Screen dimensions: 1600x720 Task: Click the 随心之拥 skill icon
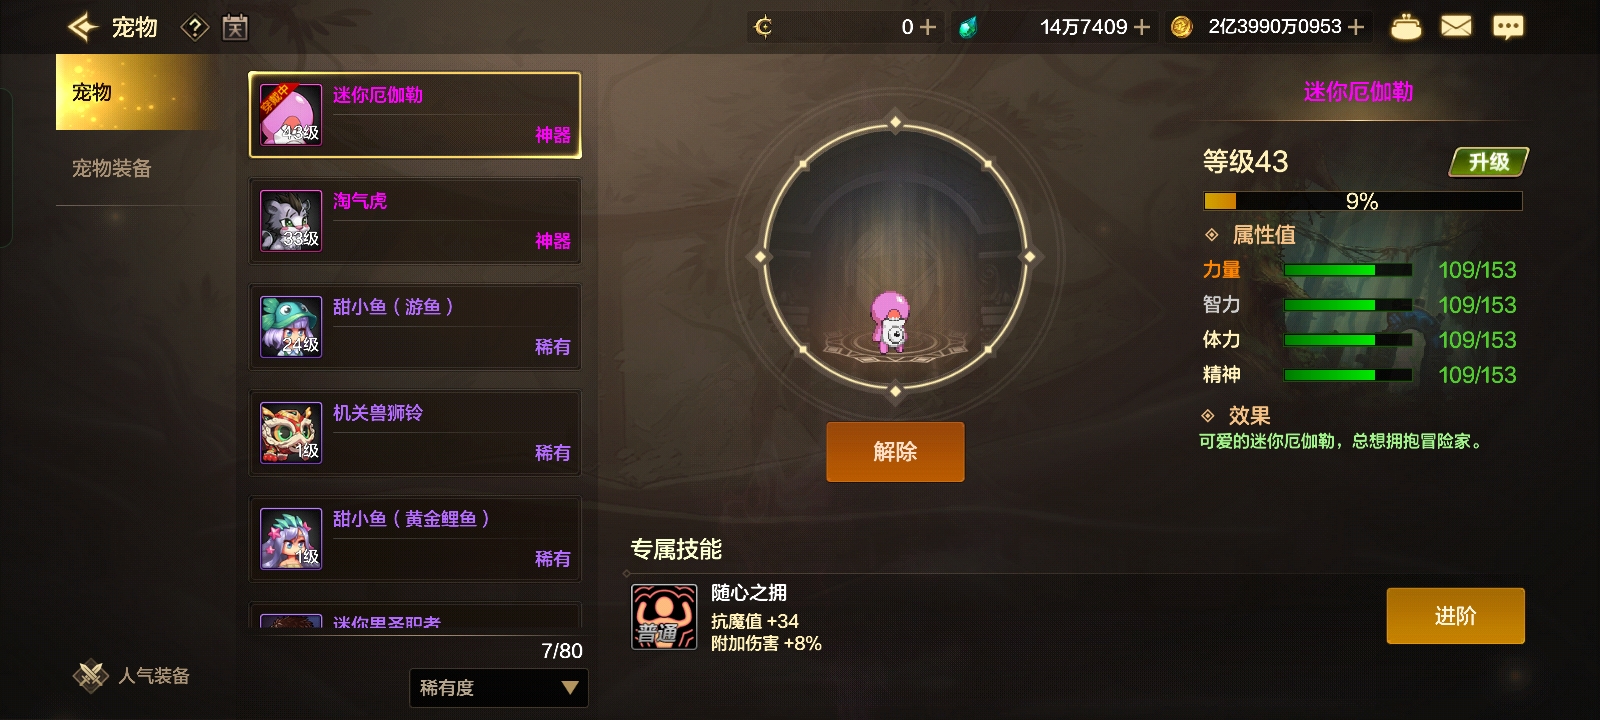coord(664,617)
